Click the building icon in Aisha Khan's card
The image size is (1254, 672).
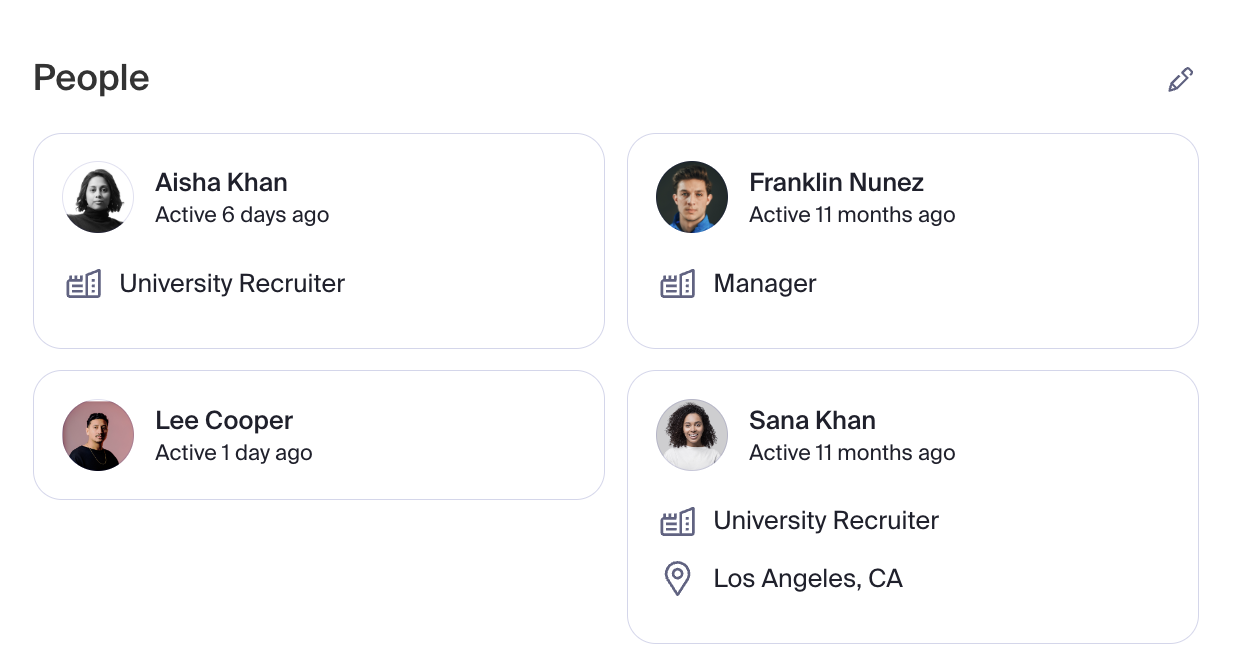coord(84,284)
